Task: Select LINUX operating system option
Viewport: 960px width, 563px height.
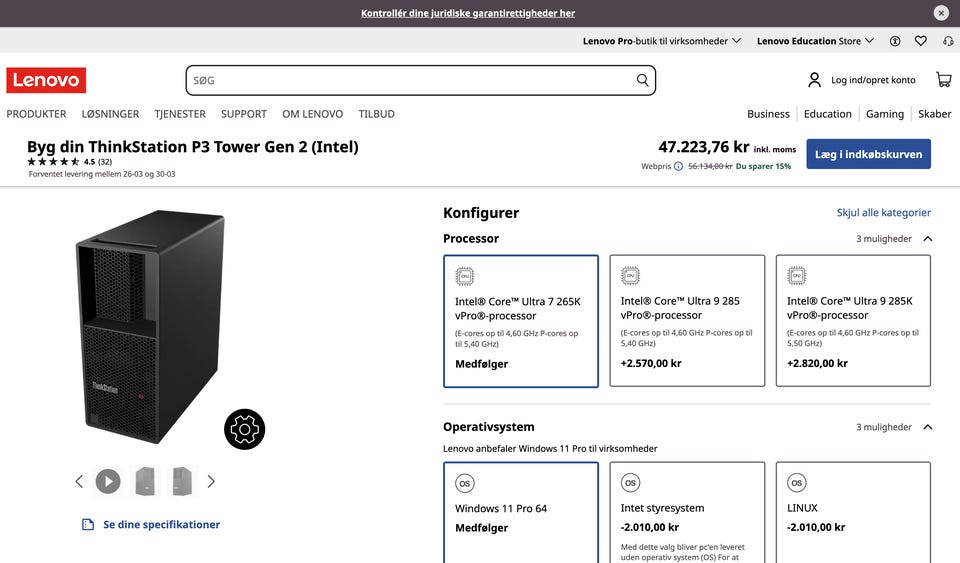Action: click(853, 513)
